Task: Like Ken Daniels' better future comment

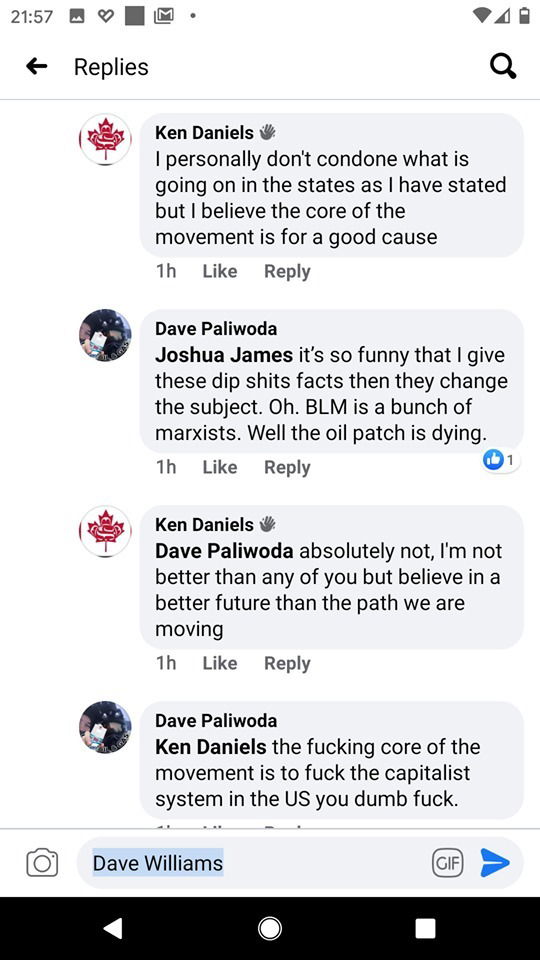Action: 220,663
